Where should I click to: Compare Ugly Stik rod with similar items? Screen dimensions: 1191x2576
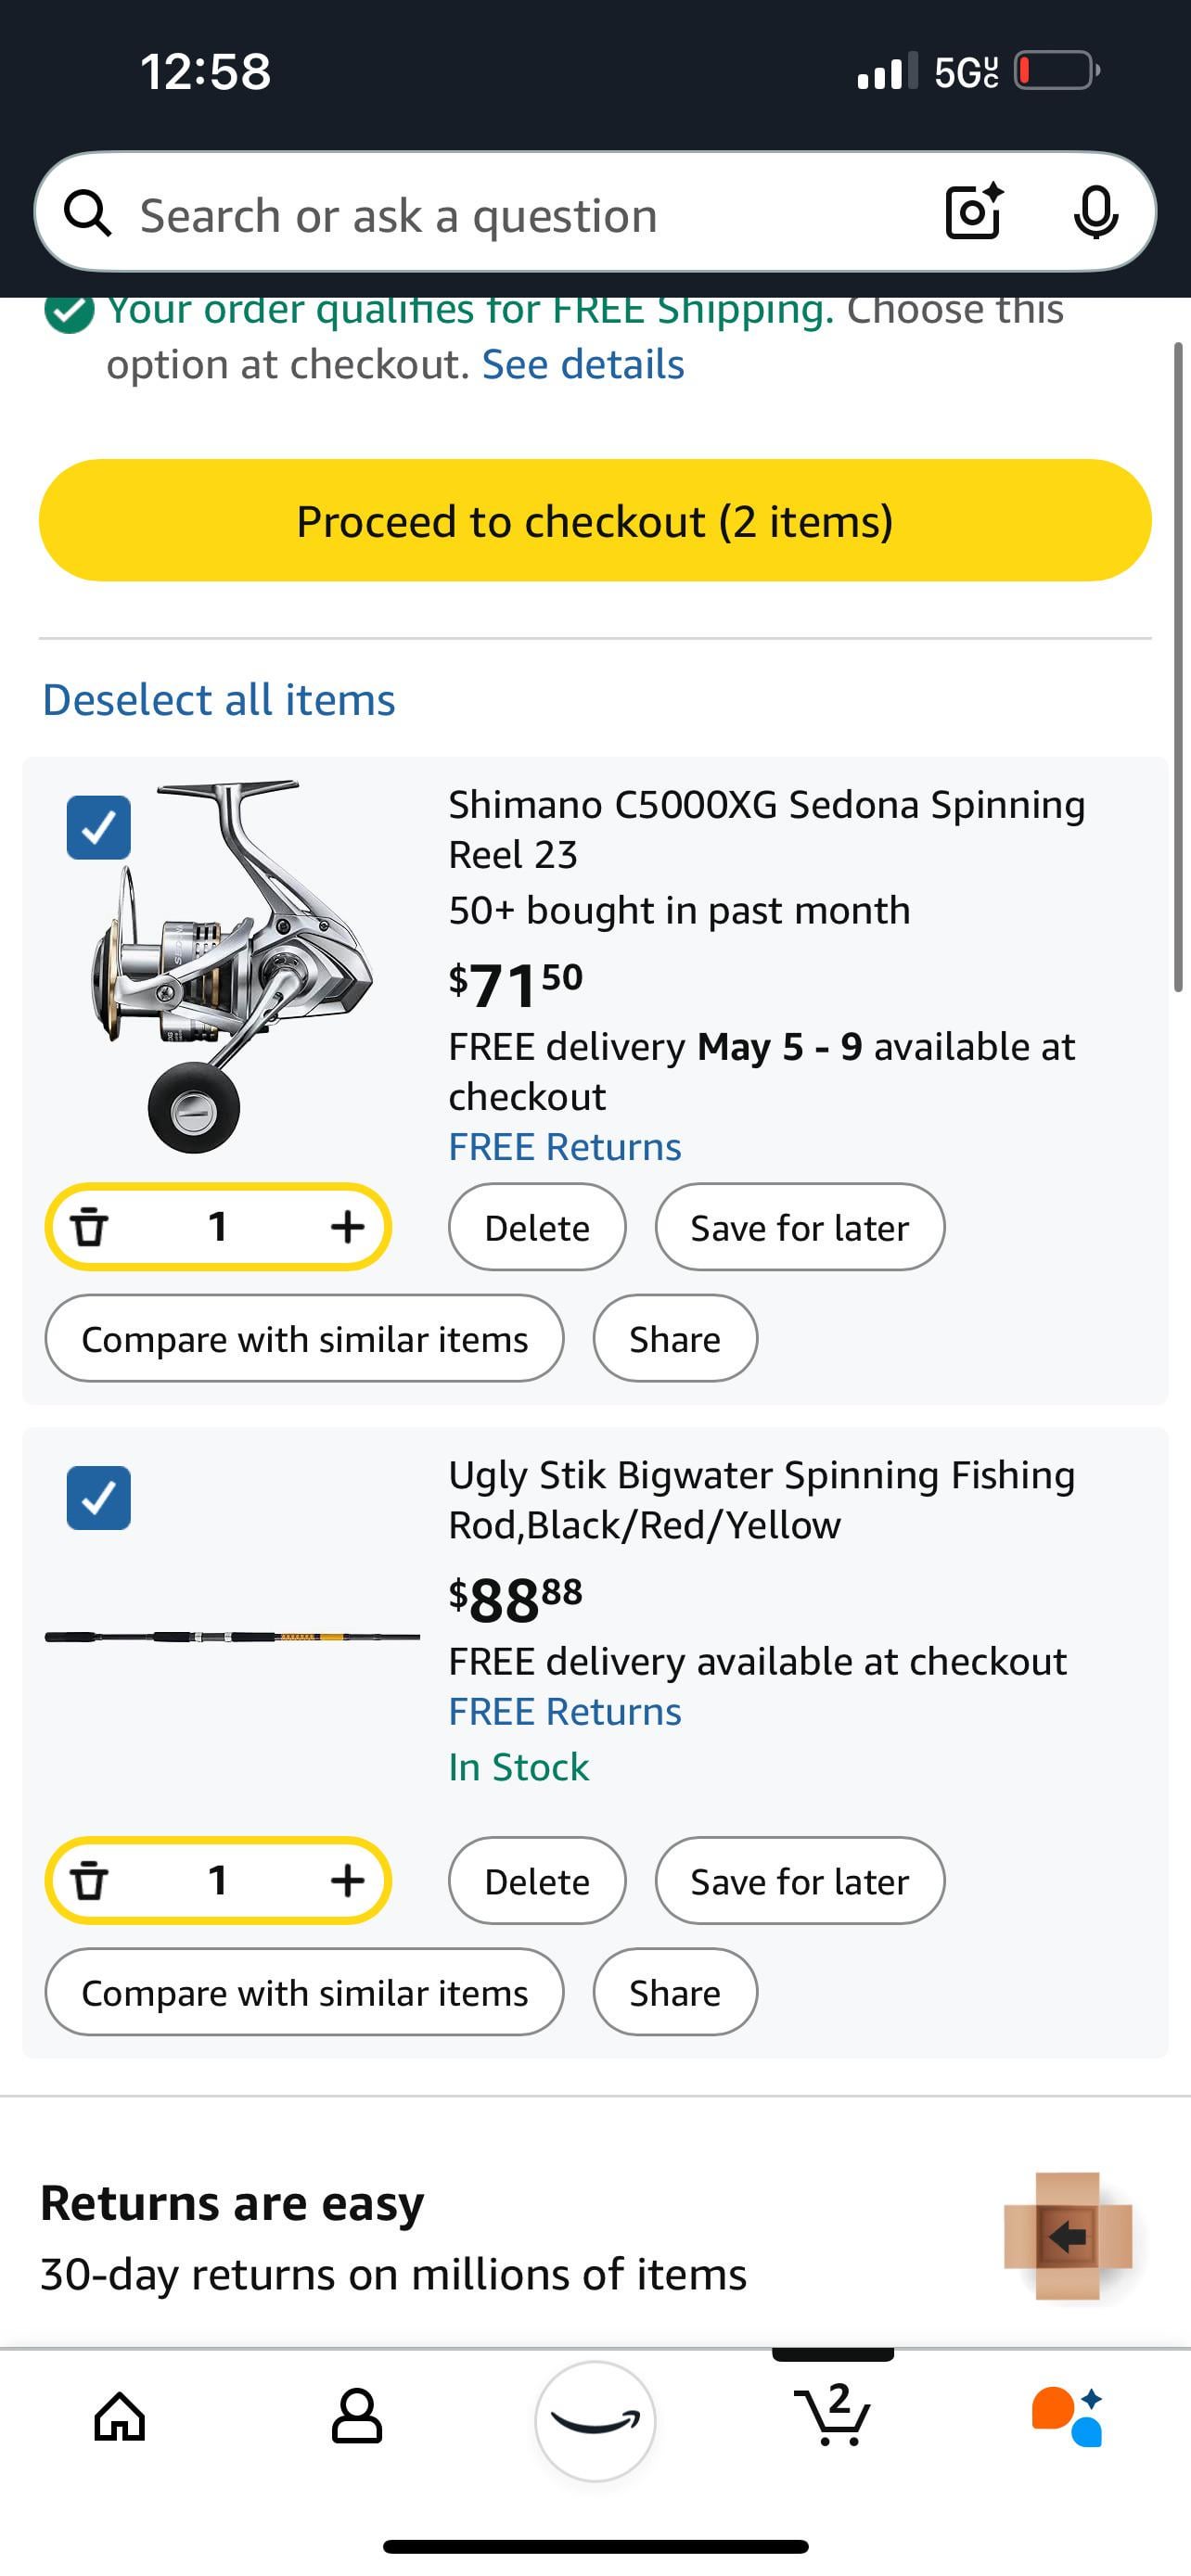point(304,1992)
